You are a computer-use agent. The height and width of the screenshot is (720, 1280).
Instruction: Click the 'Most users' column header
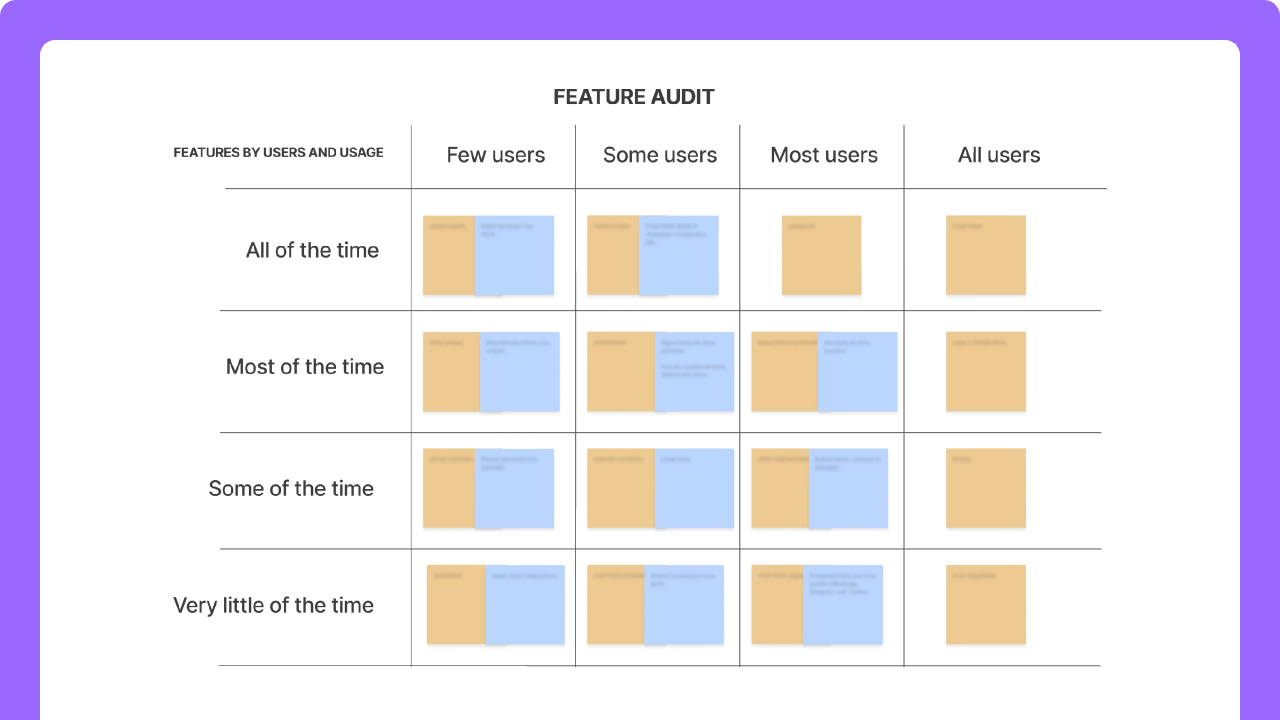tap(823, 155)
